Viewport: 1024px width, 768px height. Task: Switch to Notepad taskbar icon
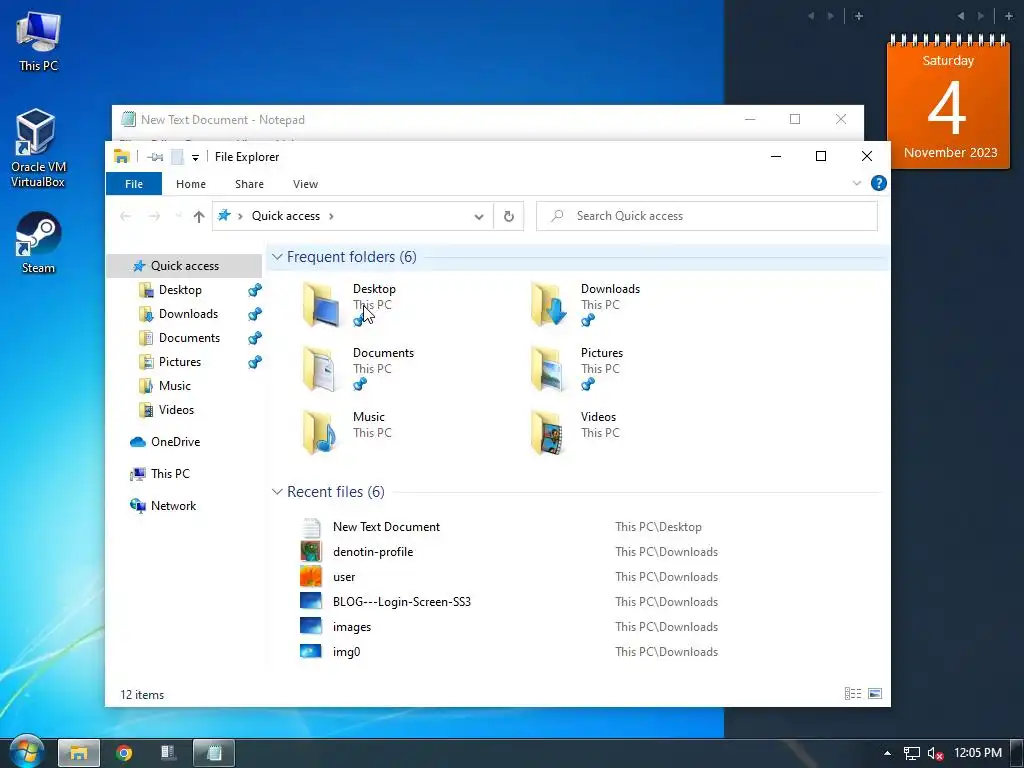click(214, 753)
